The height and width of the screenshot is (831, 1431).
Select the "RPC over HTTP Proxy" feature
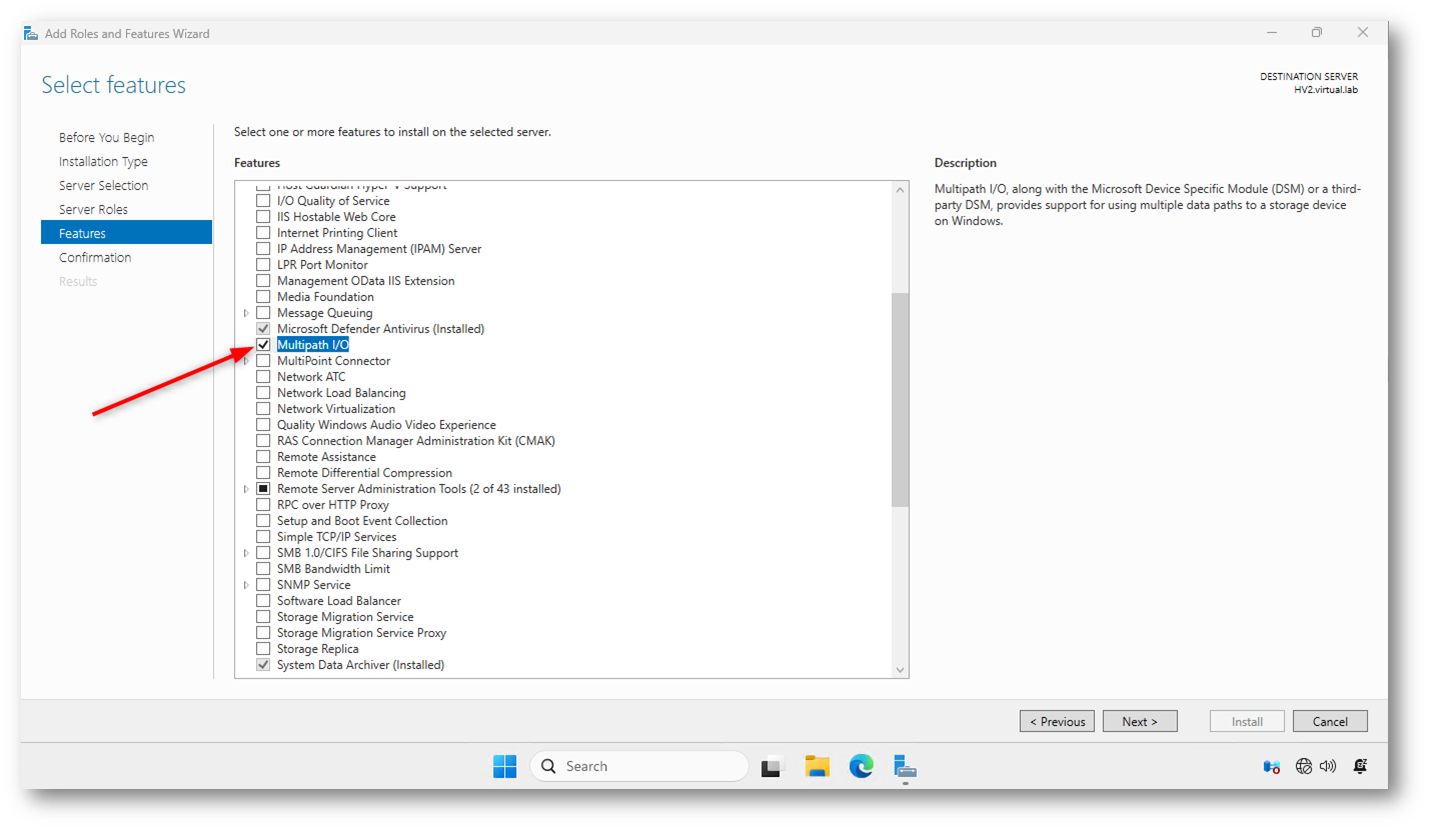(333, 505)
